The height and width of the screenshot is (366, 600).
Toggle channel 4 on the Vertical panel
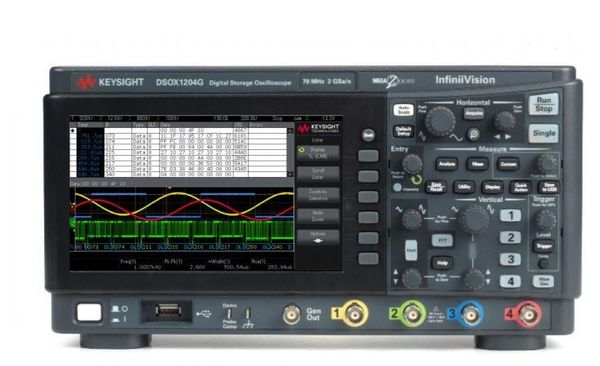[510, 281]
